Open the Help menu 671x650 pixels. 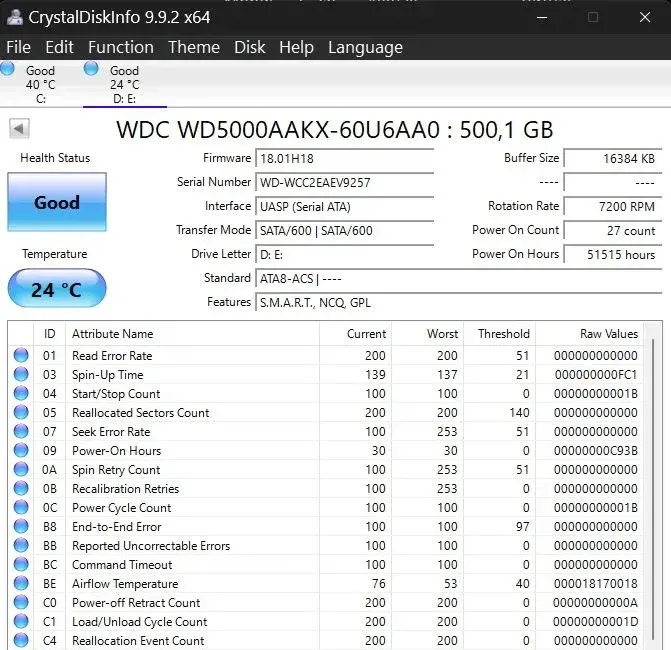tap(296, 47)
